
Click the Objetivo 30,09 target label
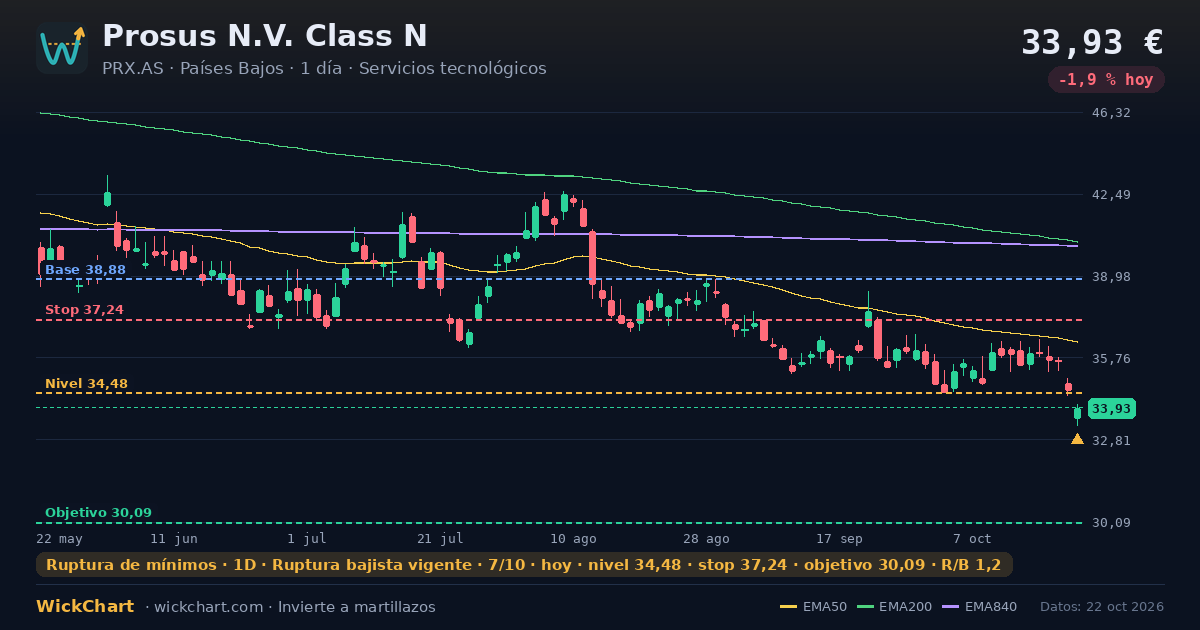98,512
